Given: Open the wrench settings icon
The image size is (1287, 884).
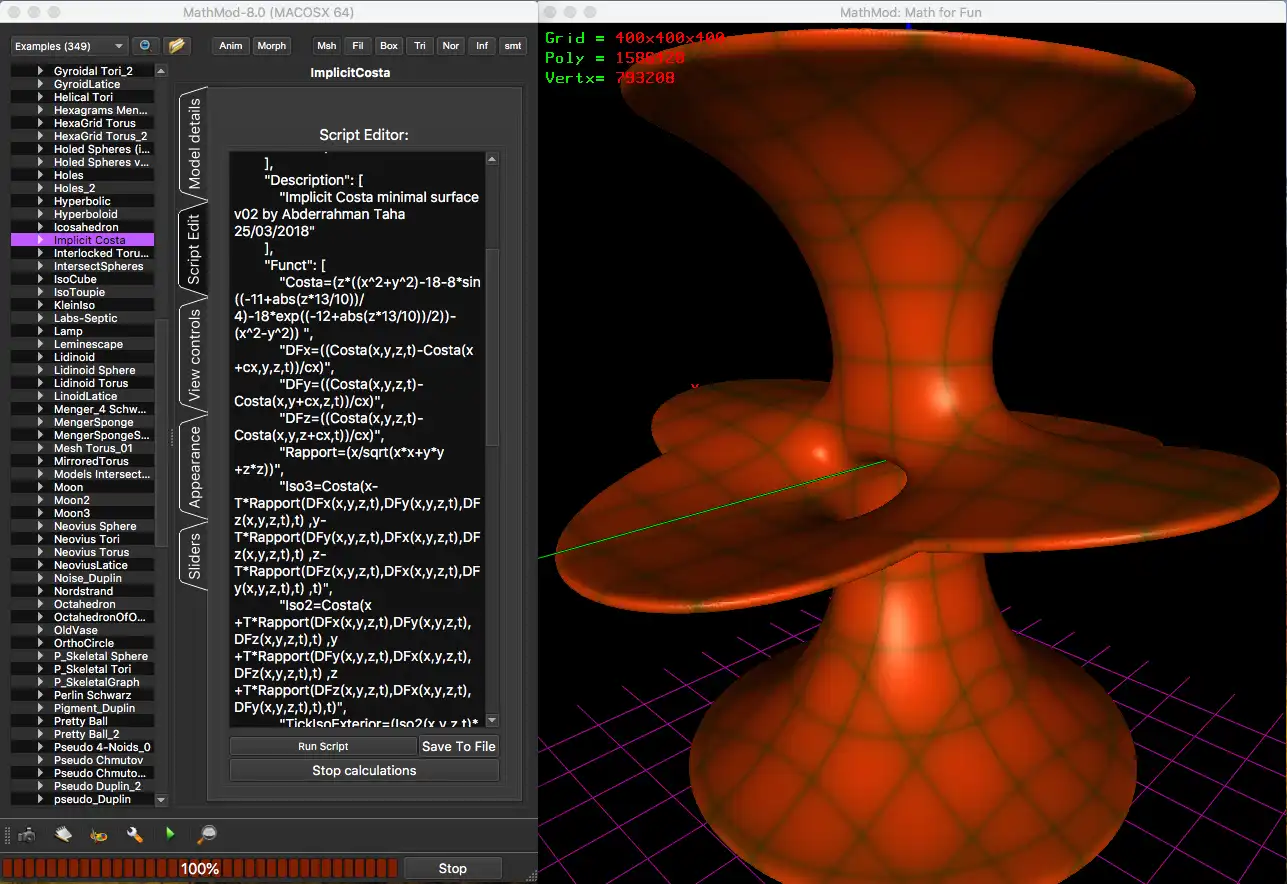Looking at the screenshot, I should pos(135,834).
